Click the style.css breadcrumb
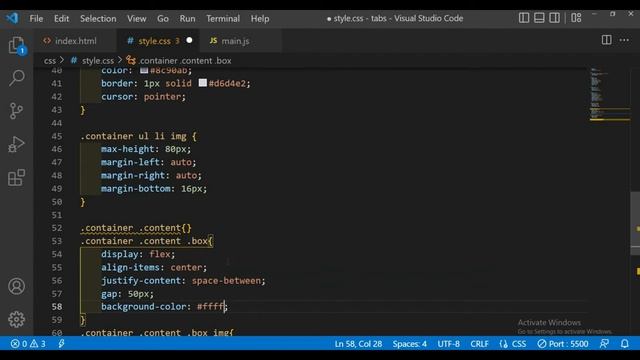Viewport: 640px width, 360px height. pyautogui.click(x=98, y=60)
